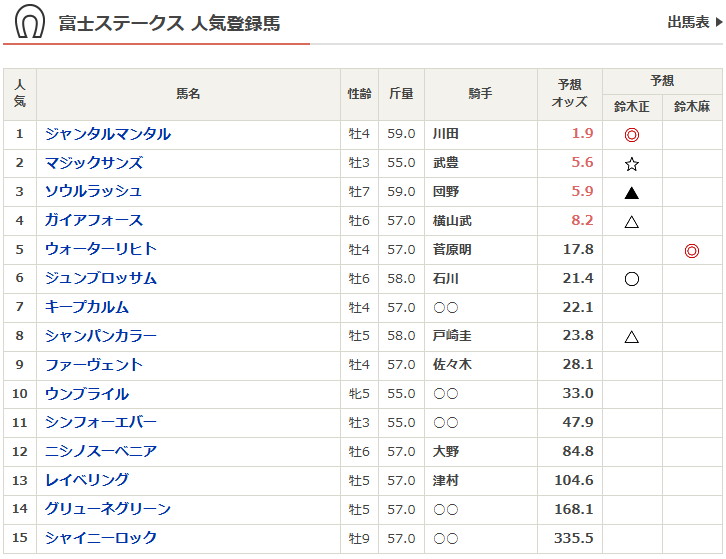Open horse page for キープカルム
Screen dimensions: 726x559
(87, 307)
